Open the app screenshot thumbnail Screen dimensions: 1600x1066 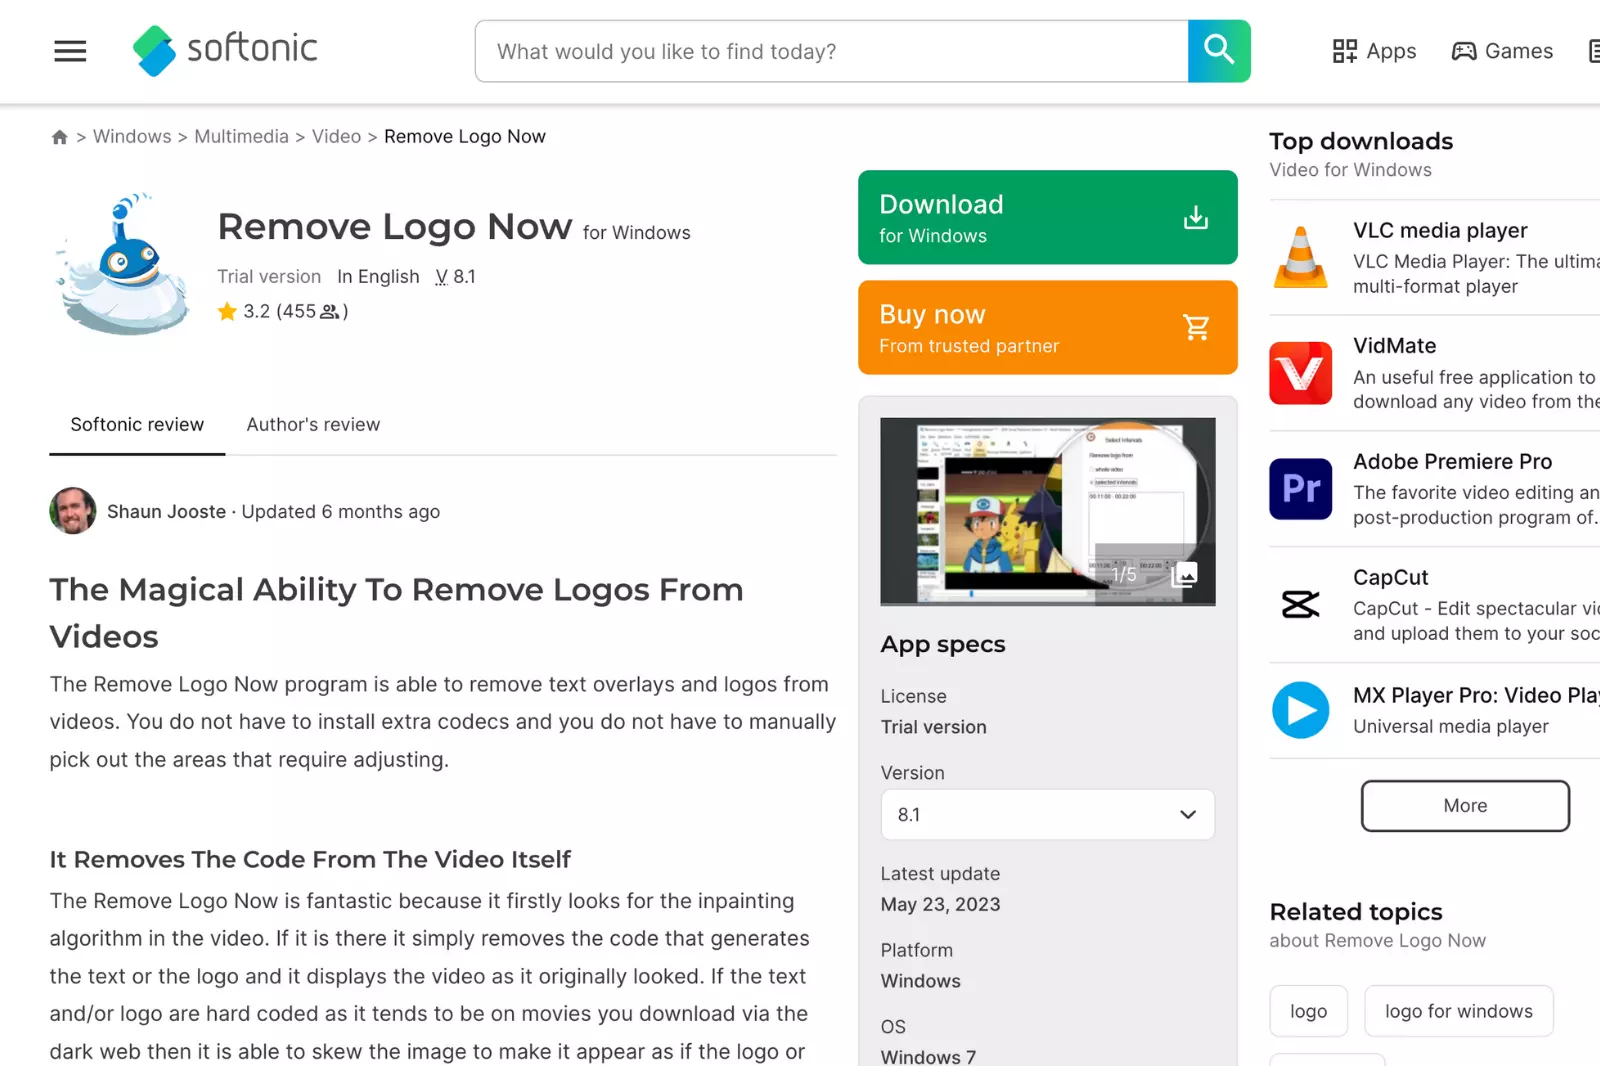(x=1048, y=511)
